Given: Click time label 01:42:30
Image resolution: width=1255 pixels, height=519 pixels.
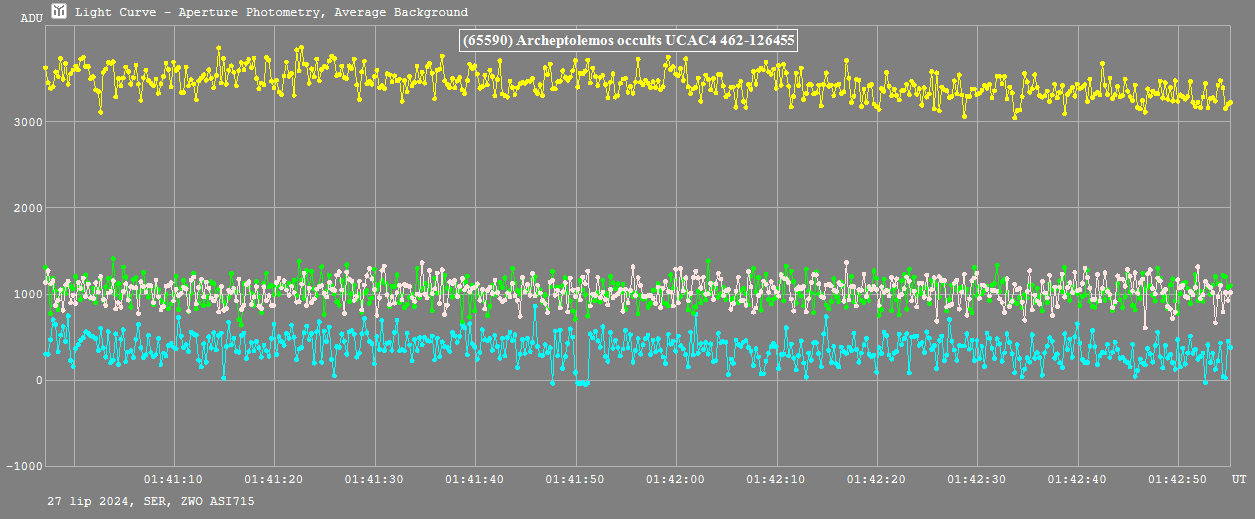Looking at the screenshot, I should [x=977, y=480].
